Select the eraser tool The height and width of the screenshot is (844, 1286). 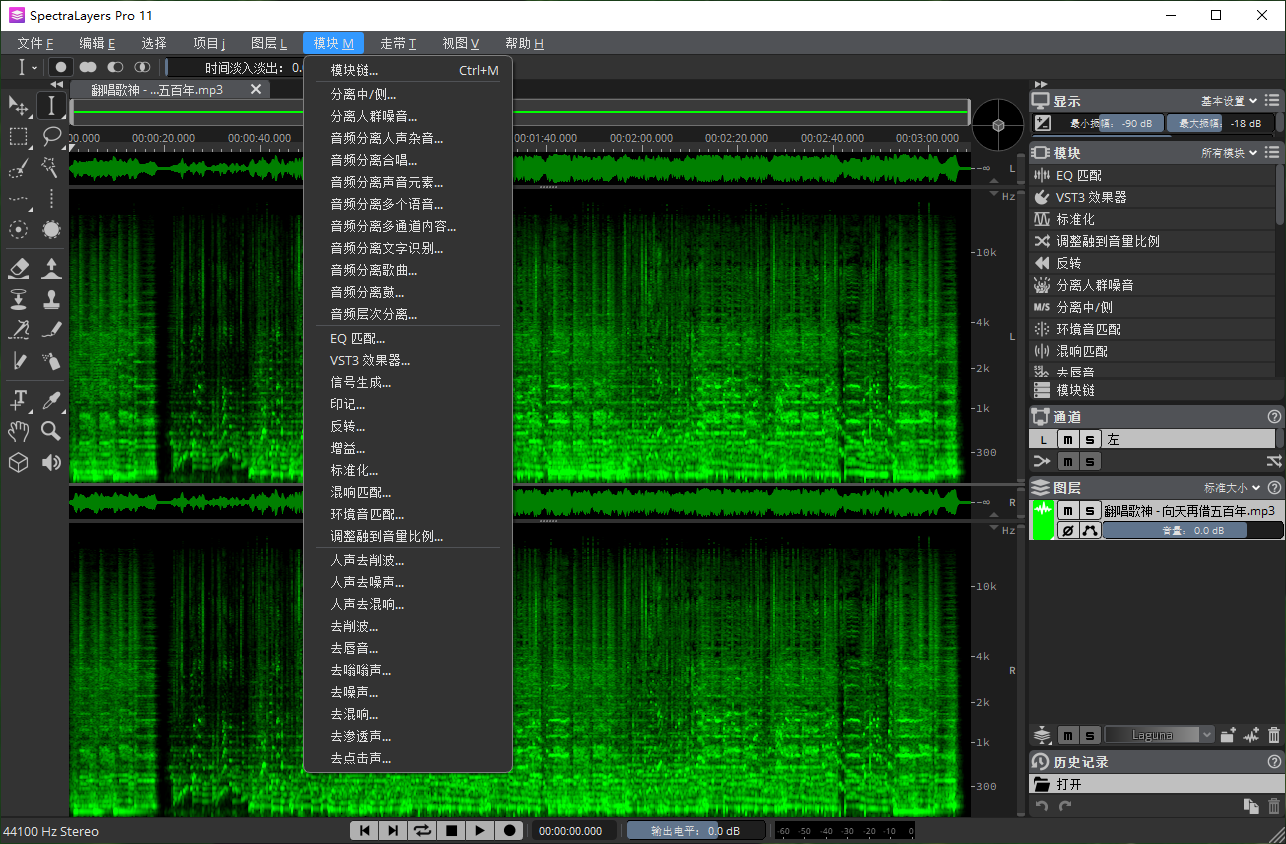coord(18,268)
